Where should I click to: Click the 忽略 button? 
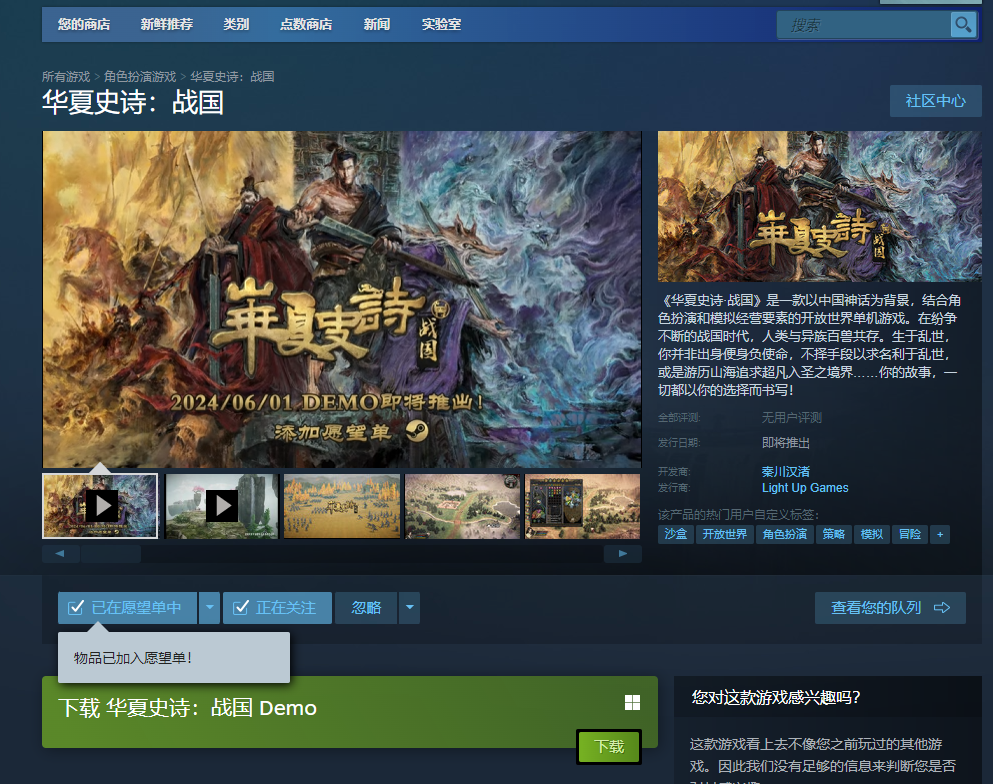pyautogui.click(x=366, y=608)
